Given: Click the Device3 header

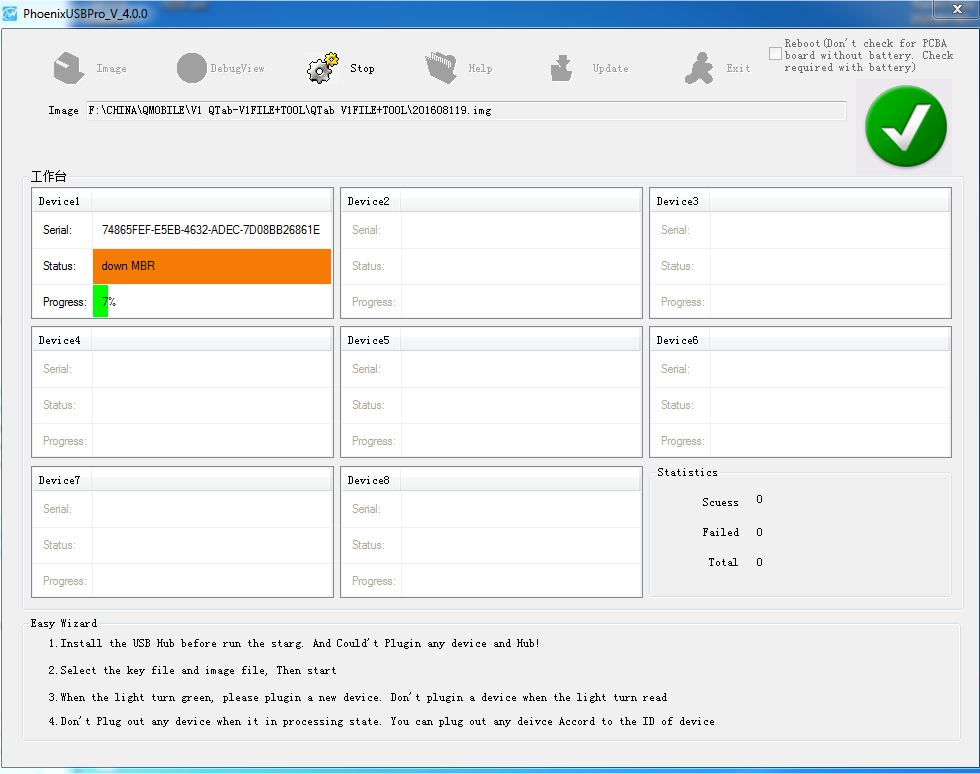Looking at the screenshot, I should [x=678, y=201].
